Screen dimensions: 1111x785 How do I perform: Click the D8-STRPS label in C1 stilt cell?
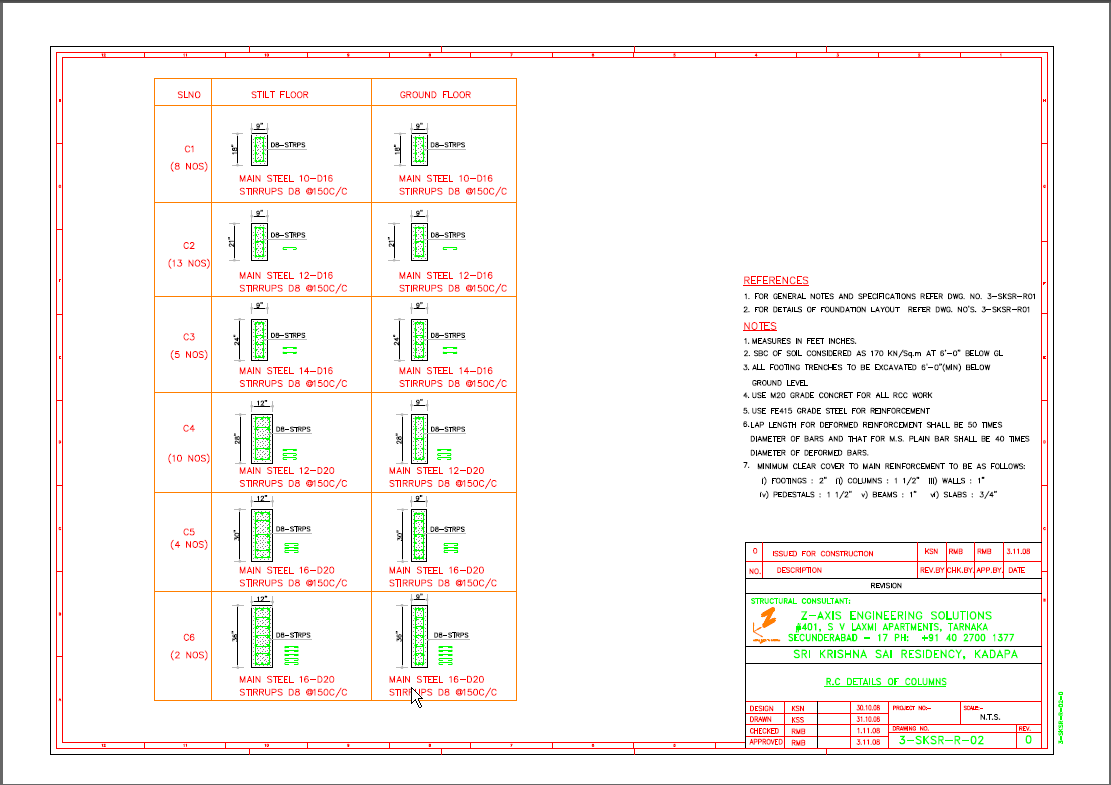pyautogui.click(x=288, y=145)
